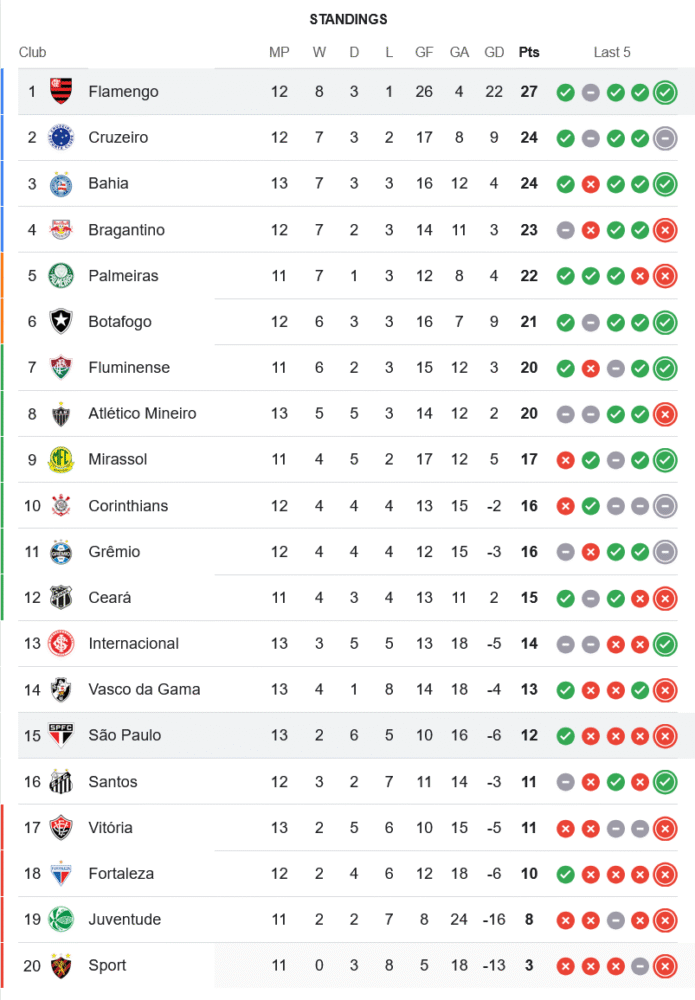Open the Atlético Mineiro team link
The image size is (695, 1000).
142,414
